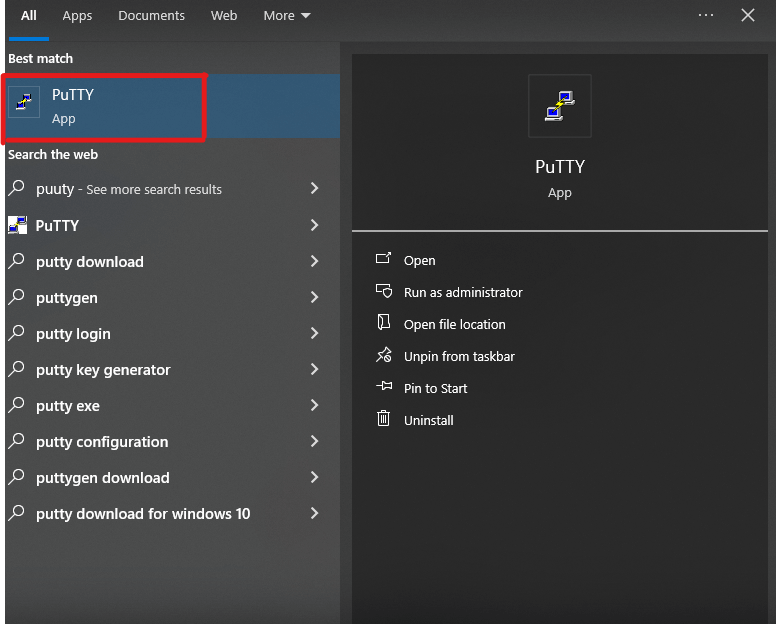Click the Open icon in actions list
Image resolution: width=776 pixels, height=624 pixels.
[383, 258]
